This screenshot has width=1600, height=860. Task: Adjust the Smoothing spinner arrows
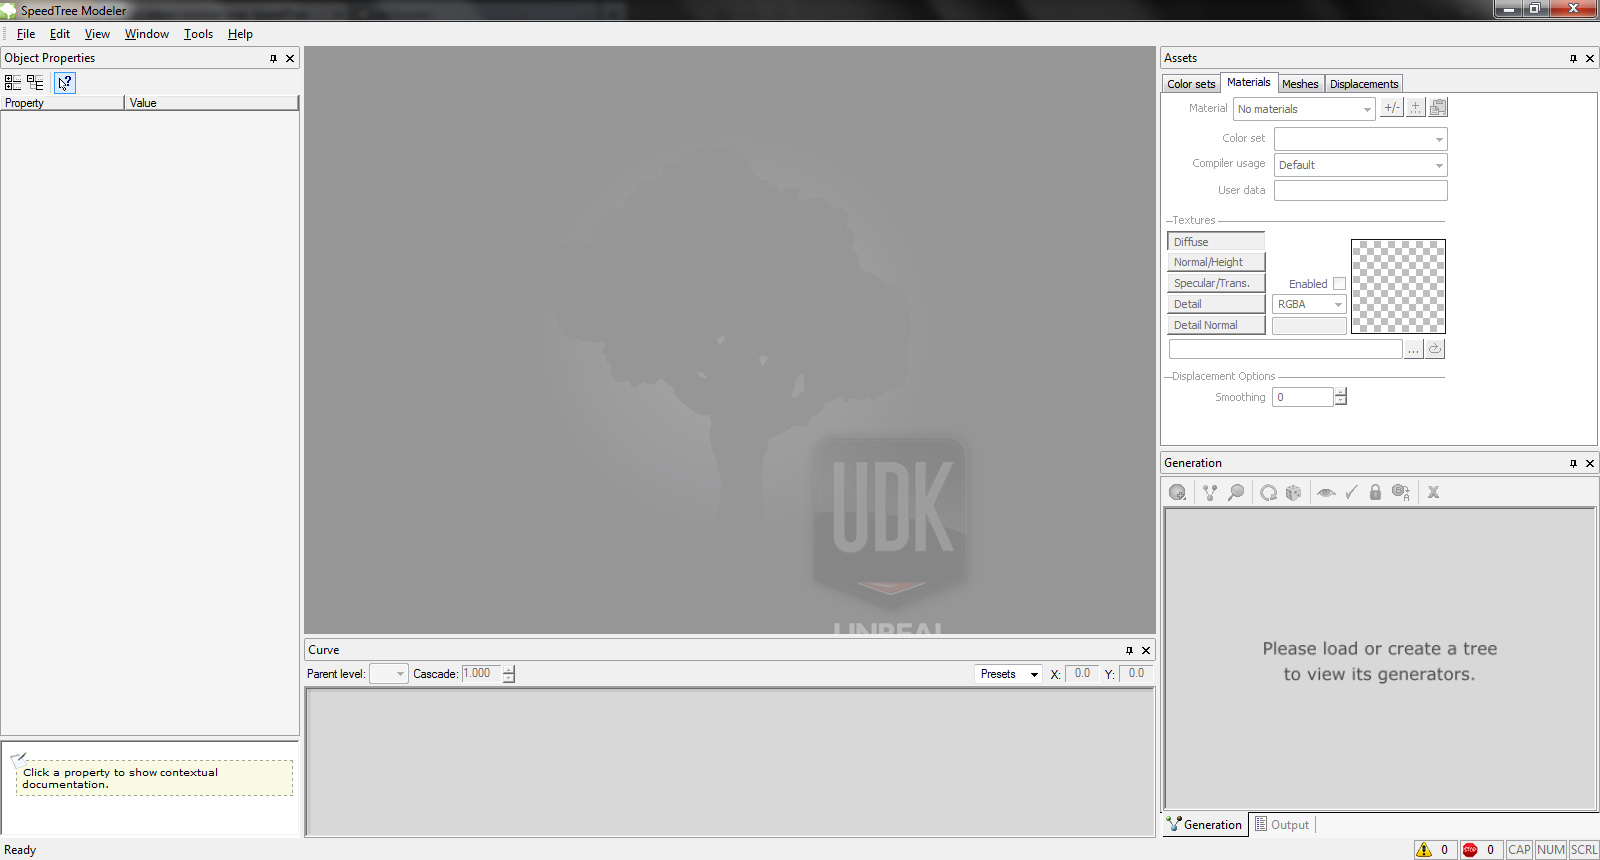[1341, 397]
